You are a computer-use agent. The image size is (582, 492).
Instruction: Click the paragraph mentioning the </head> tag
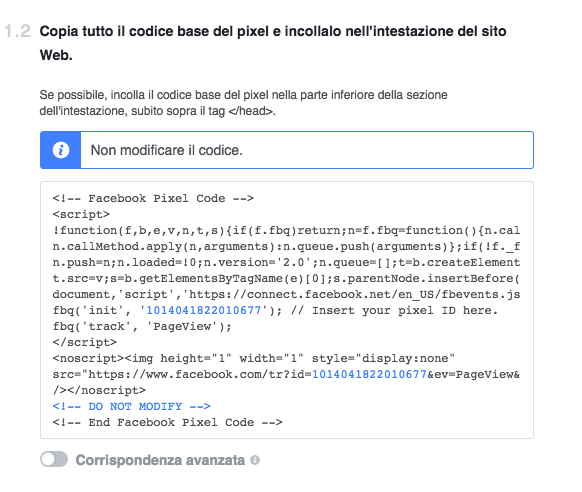(x=243, y=103)
